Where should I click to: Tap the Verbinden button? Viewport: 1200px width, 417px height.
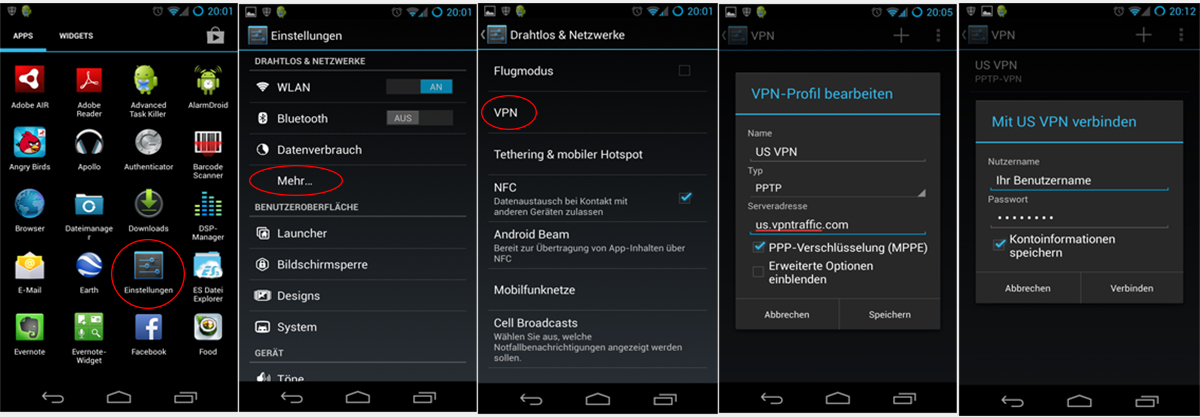1131,288
